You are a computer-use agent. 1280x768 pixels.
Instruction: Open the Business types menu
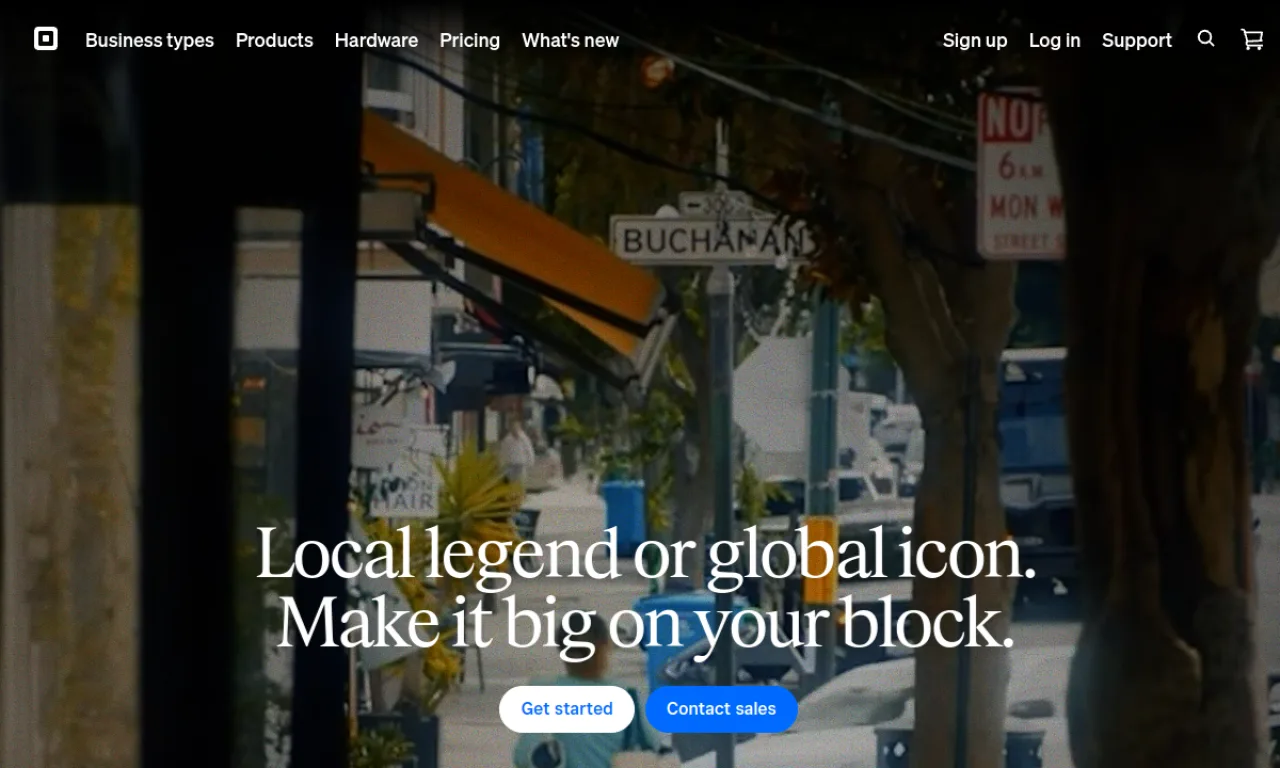pyautogui.click(x=150, y=40)
